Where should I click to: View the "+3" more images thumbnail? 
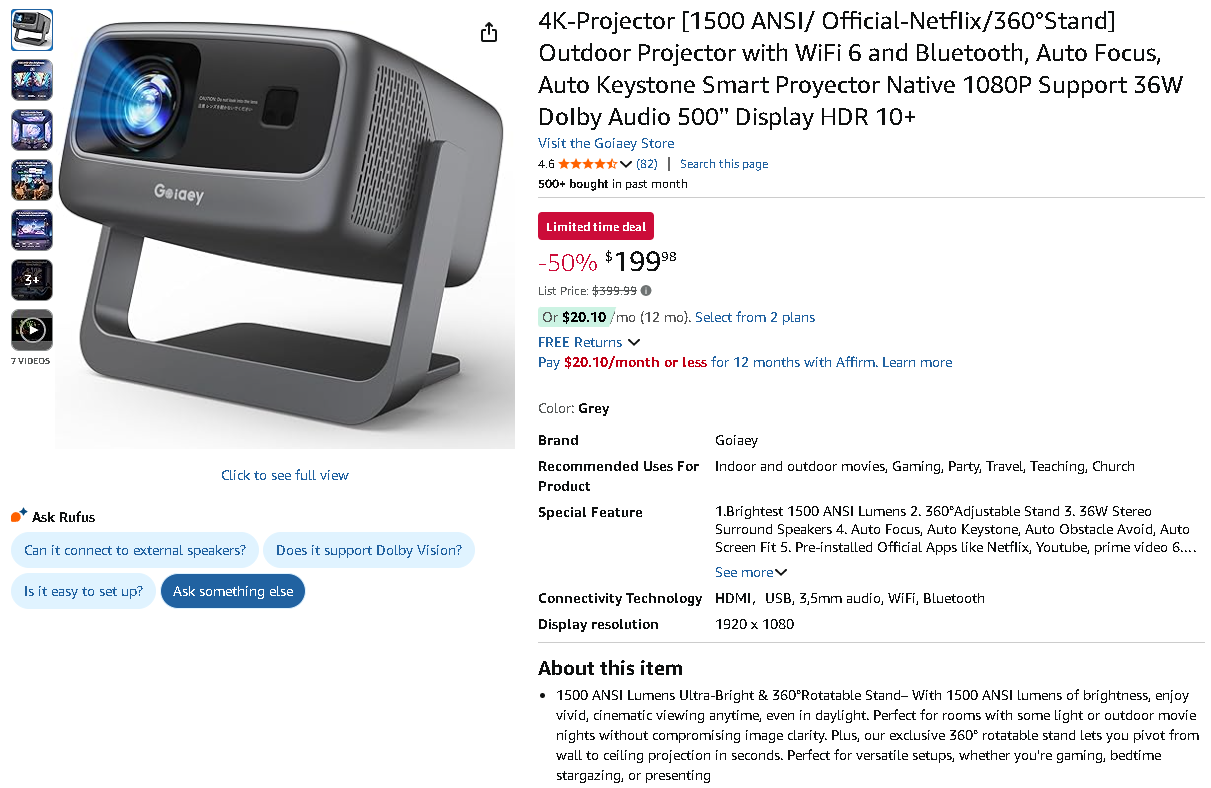(x=32, y=280)
